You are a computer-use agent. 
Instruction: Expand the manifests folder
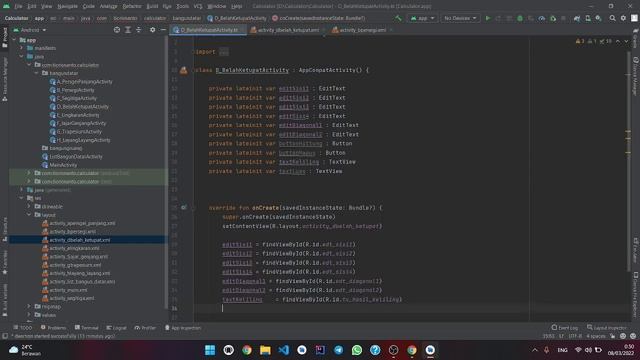tap(22, 48)
